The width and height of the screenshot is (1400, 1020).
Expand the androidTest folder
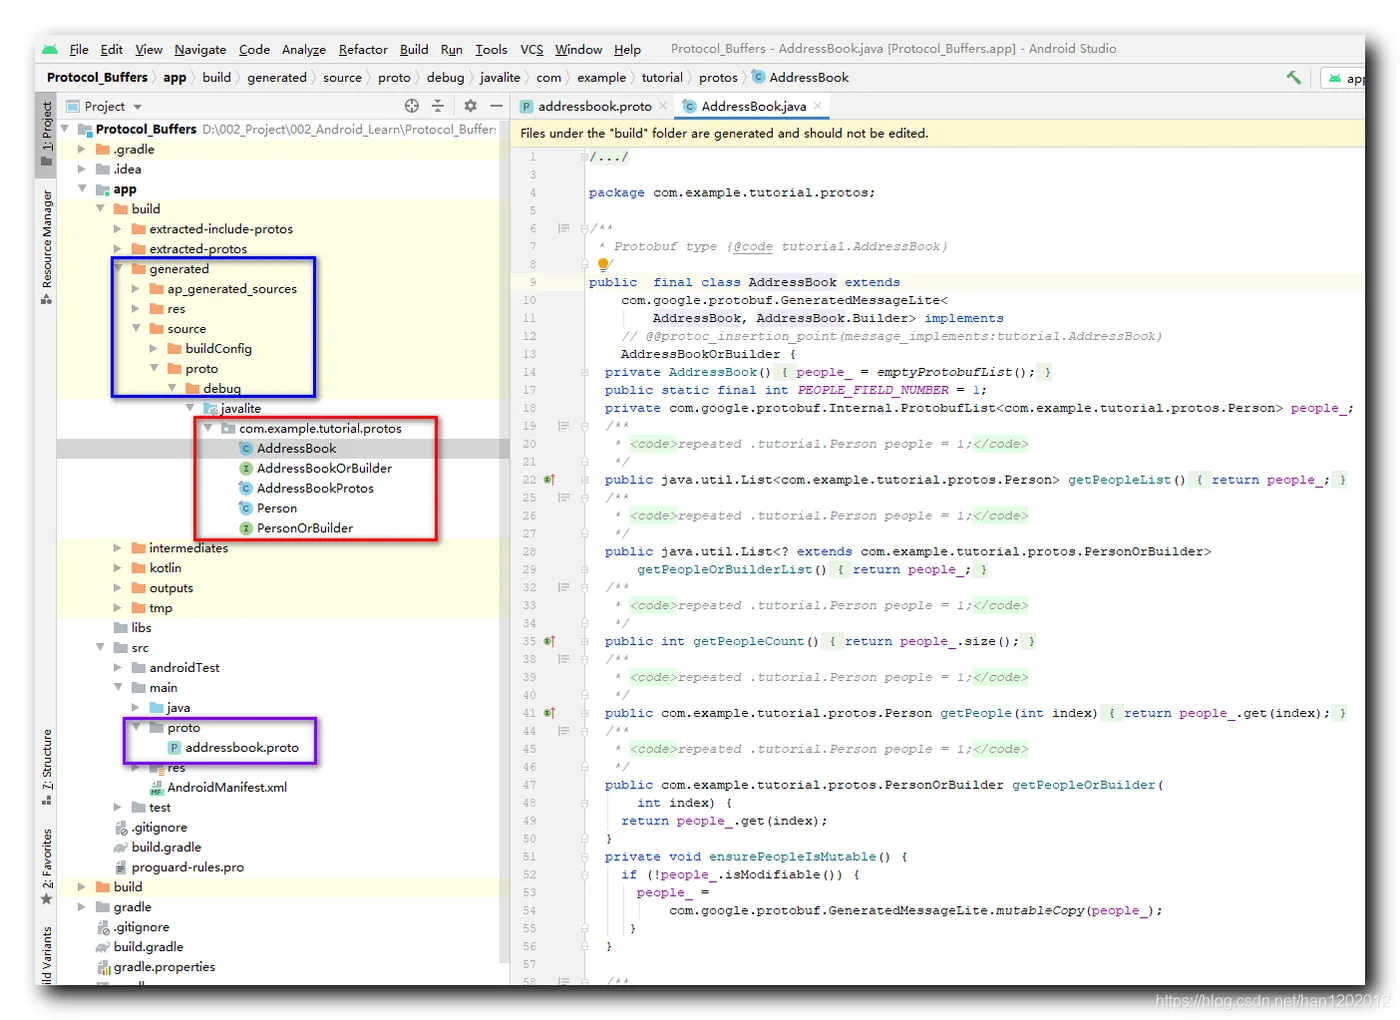tap(118, 668)
